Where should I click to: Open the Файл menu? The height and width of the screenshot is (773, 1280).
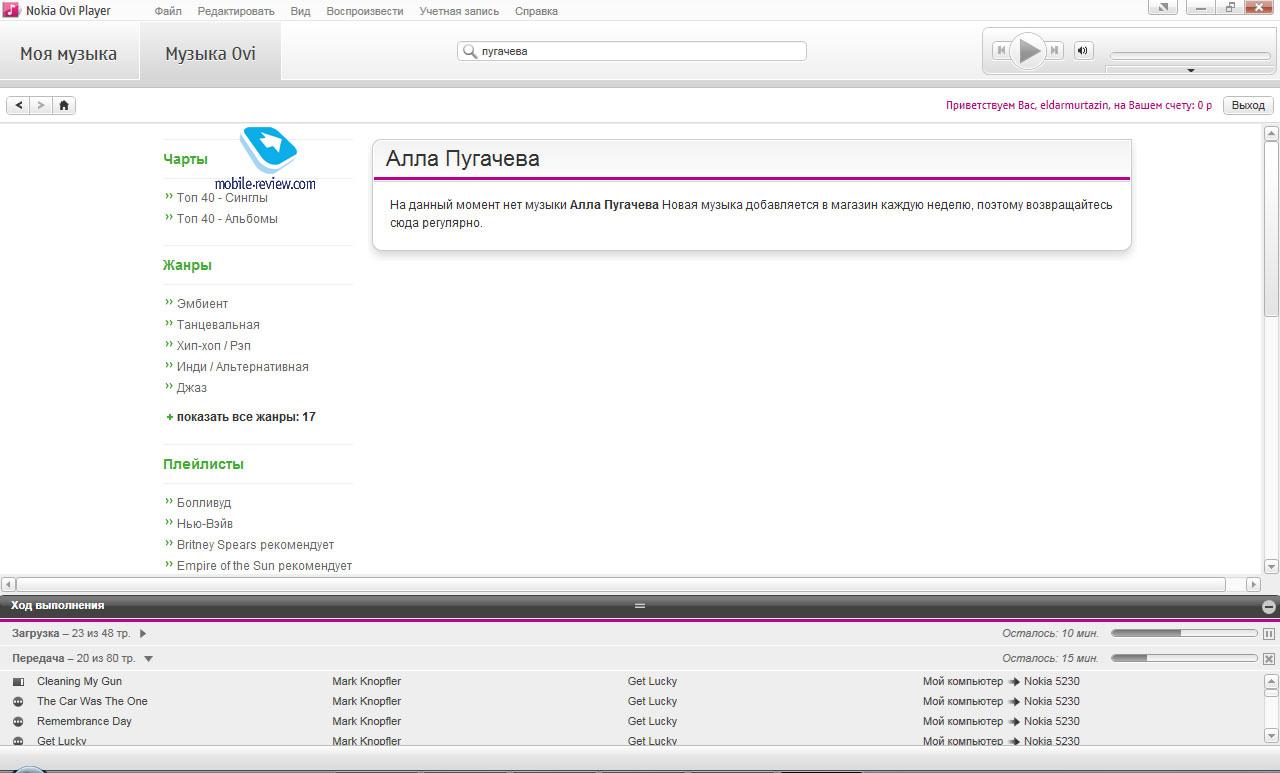[x=168, y=11]
